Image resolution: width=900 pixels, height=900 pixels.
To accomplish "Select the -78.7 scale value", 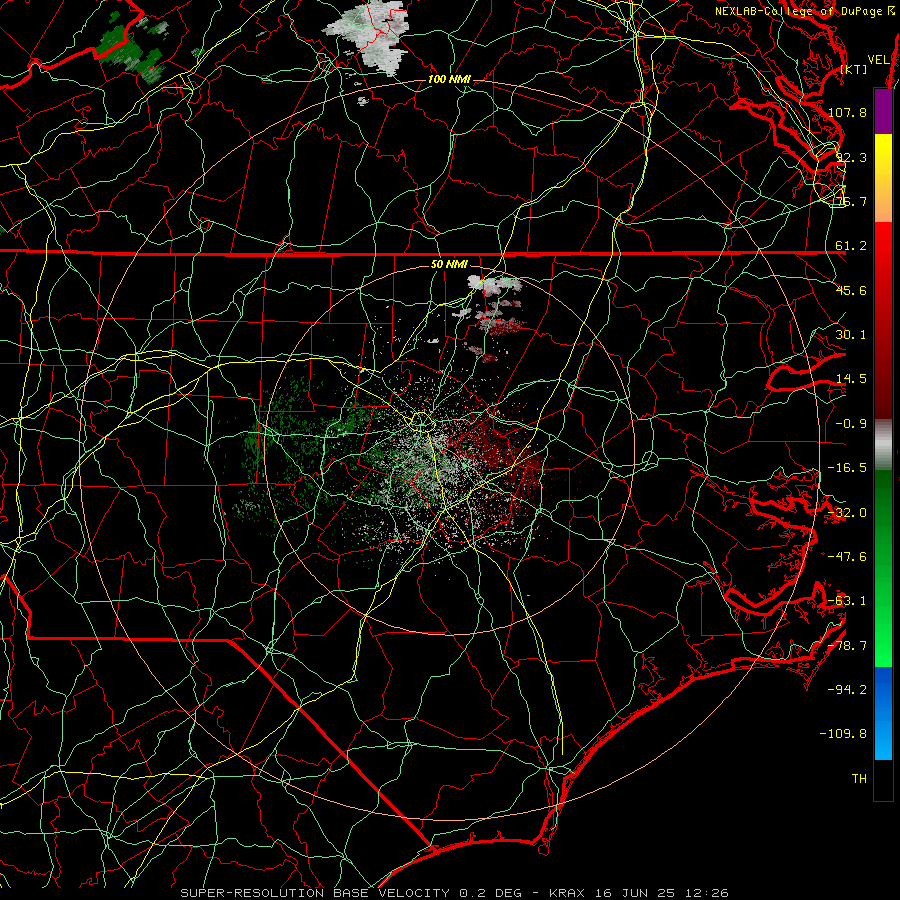I will 847,646.
